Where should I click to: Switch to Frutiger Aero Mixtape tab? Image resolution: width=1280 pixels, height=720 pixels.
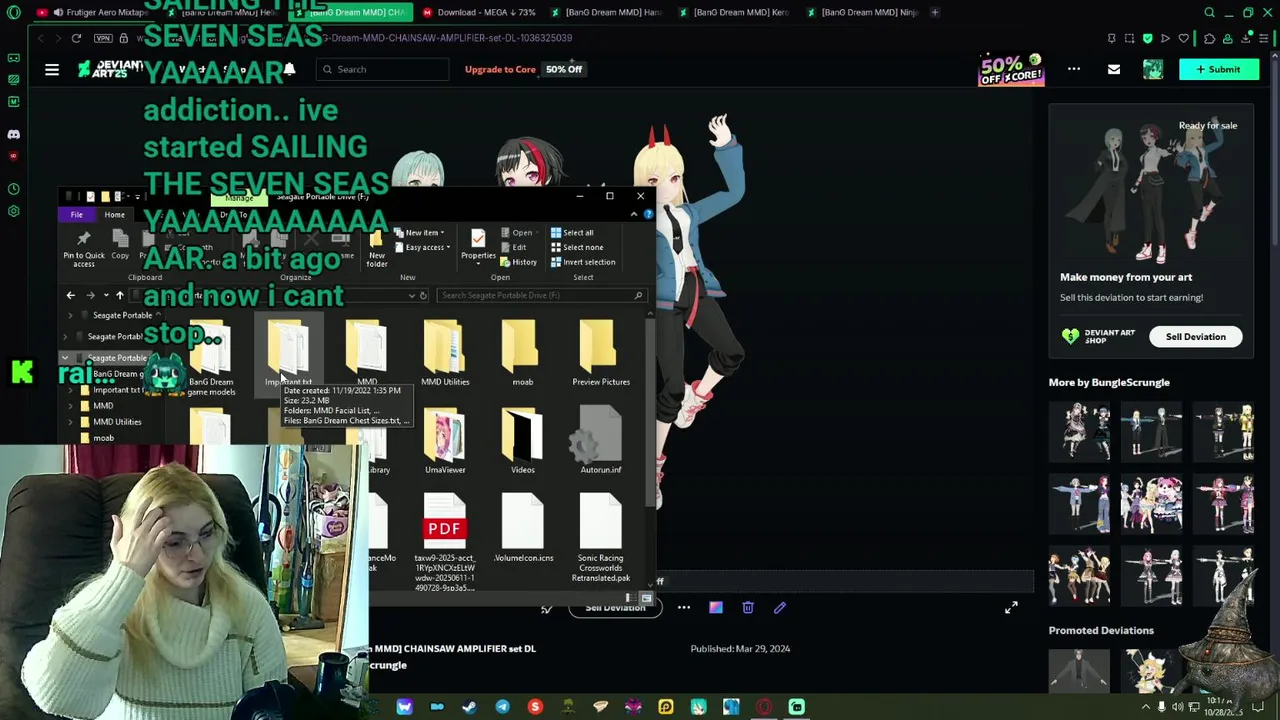98,12
